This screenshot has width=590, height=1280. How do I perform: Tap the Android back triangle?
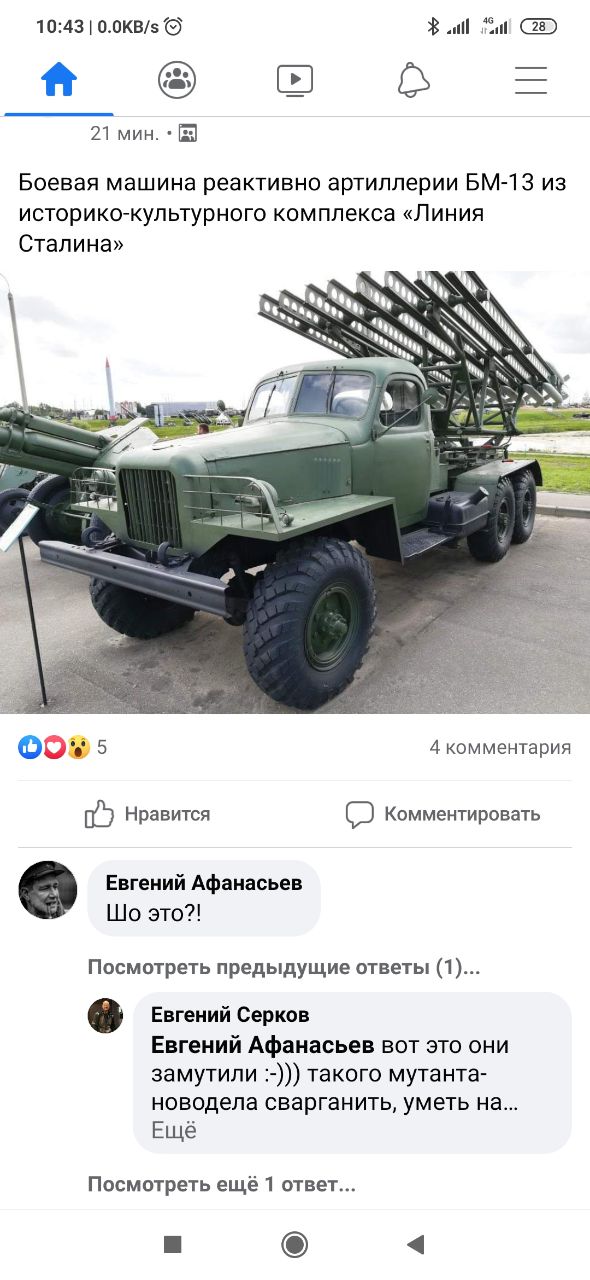point(416,1244)
